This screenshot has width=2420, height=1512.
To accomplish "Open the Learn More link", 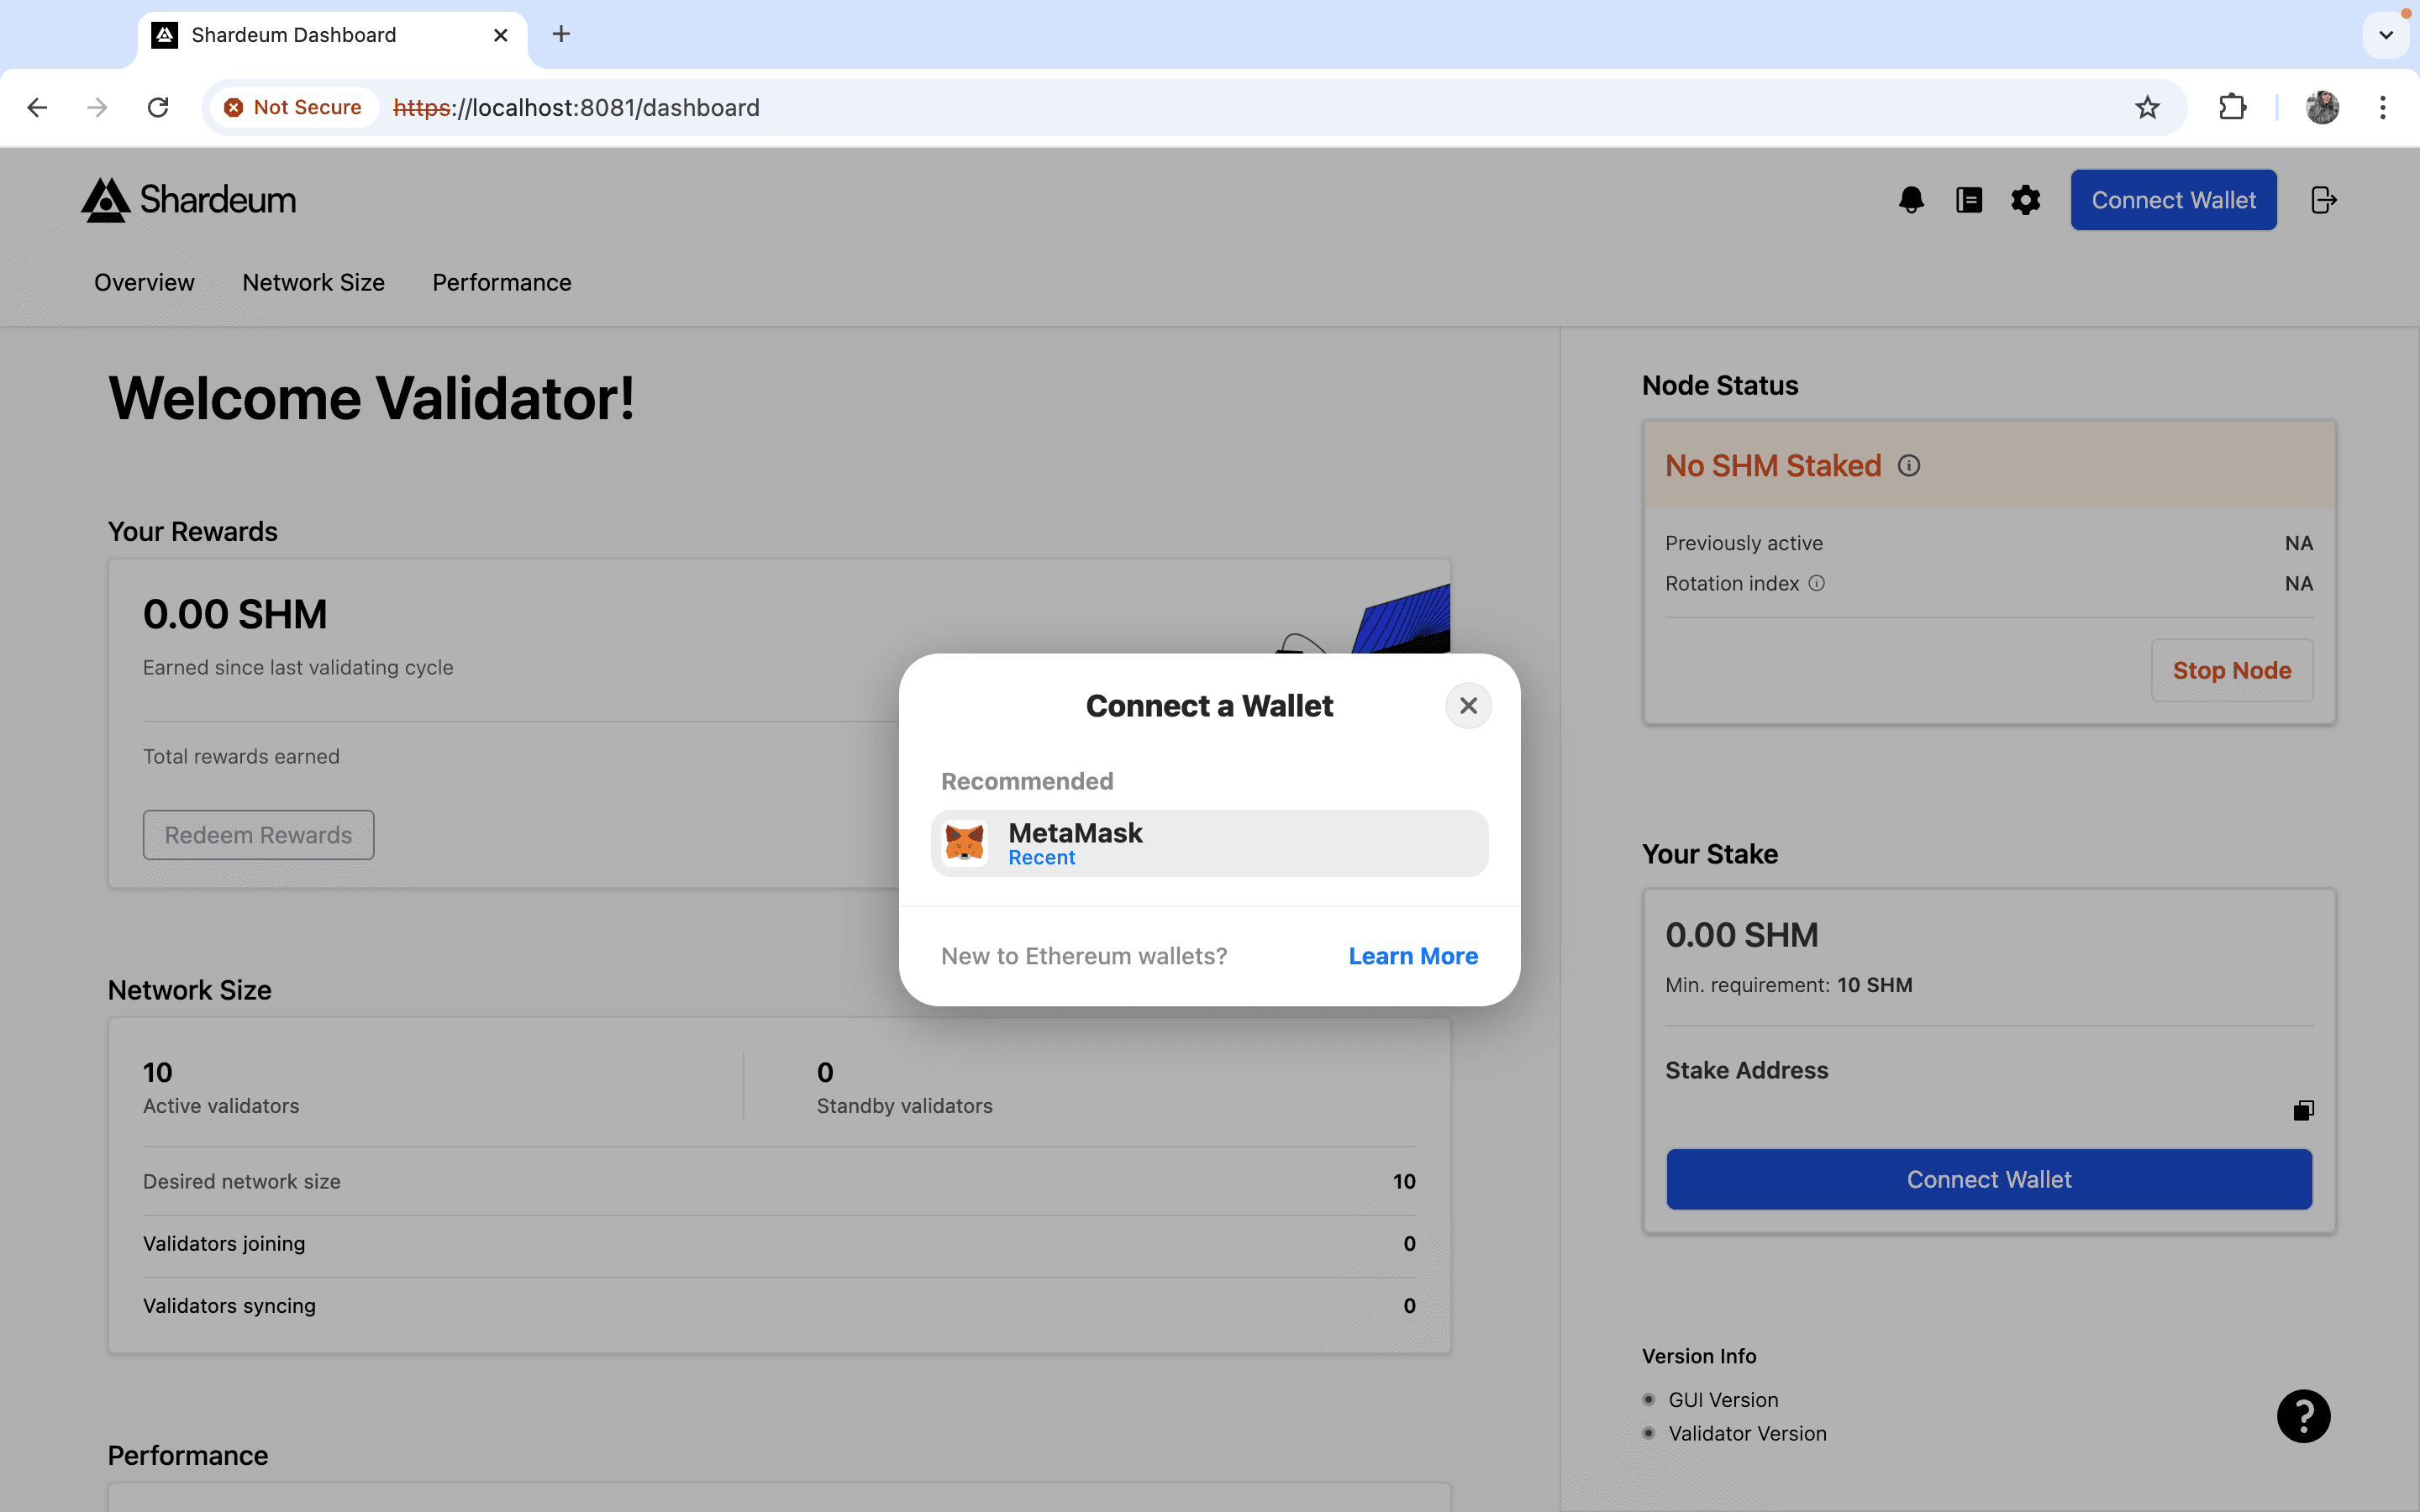I will [x=1412, y=956].
